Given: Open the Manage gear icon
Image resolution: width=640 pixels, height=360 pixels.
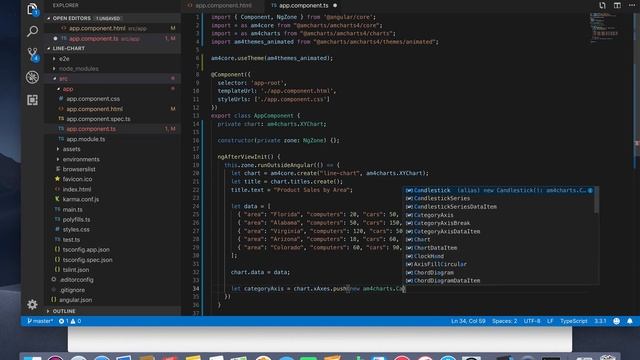Looking at the screenshot, I should [x=32, y=304].
